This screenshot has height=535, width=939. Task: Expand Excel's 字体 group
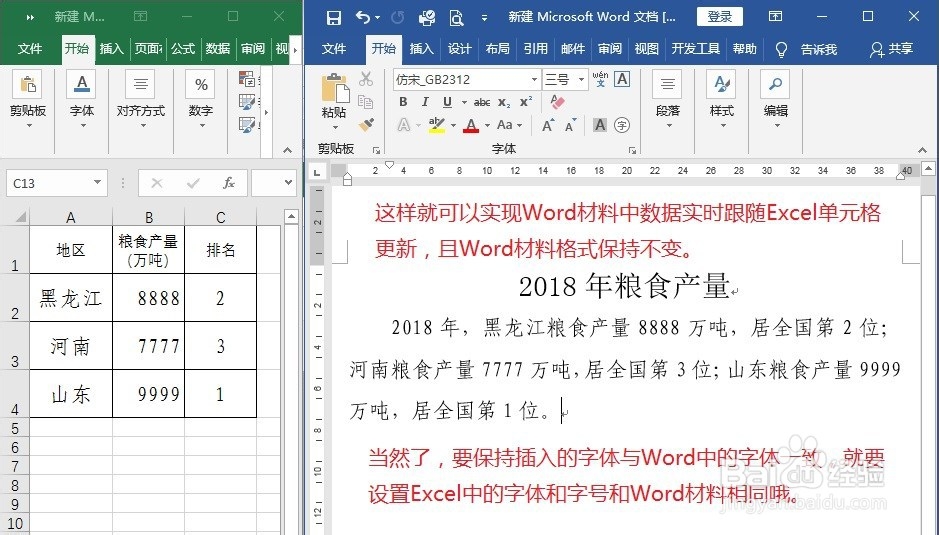[x=82, y=100]
